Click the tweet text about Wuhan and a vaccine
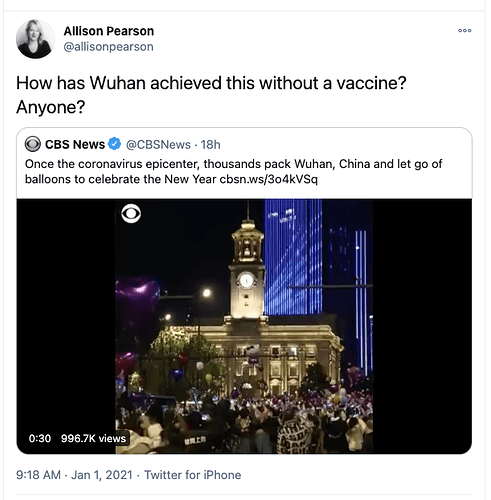 coord(211,95)
